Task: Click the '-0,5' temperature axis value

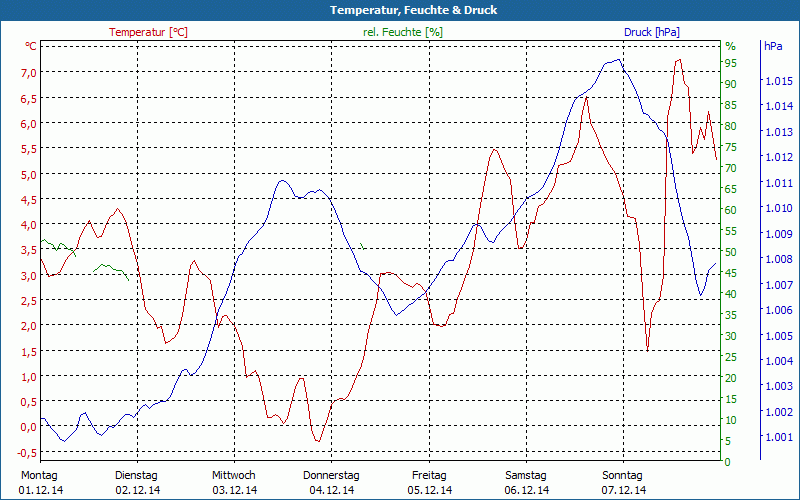Action: click(27, 453)
